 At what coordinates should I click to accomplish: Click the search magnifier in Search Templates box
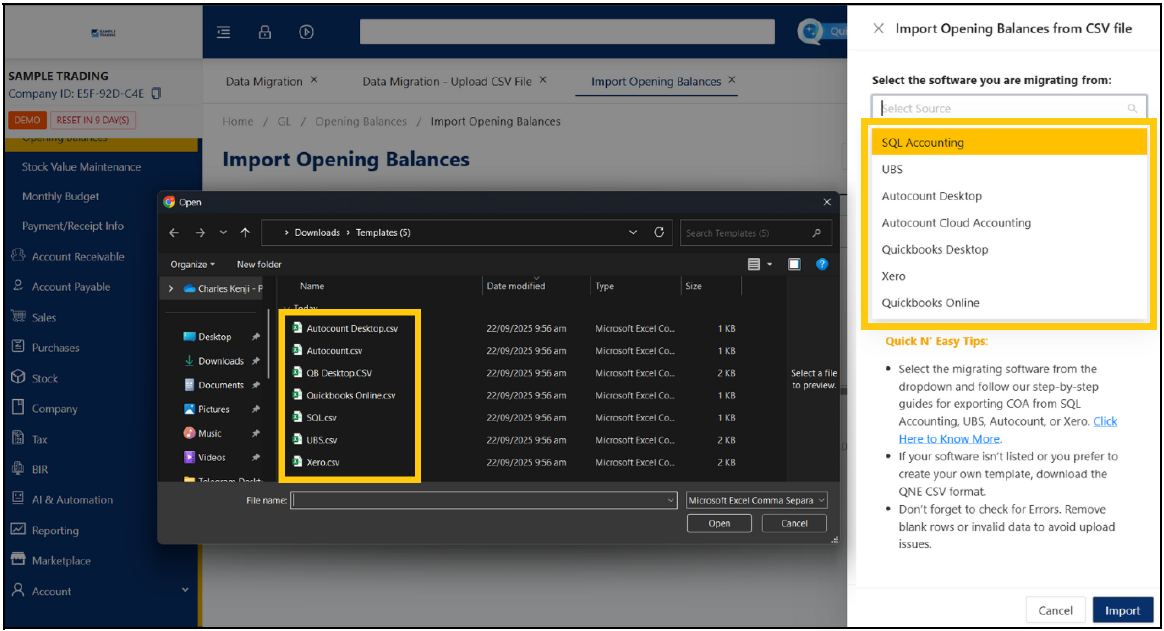[817, 233]
